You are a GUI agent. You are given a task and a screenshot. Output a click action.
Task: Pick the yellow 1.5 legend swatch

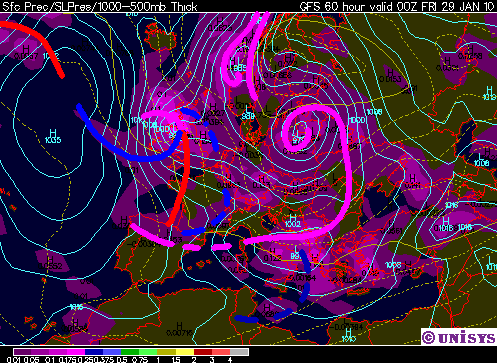pos(185,352)
